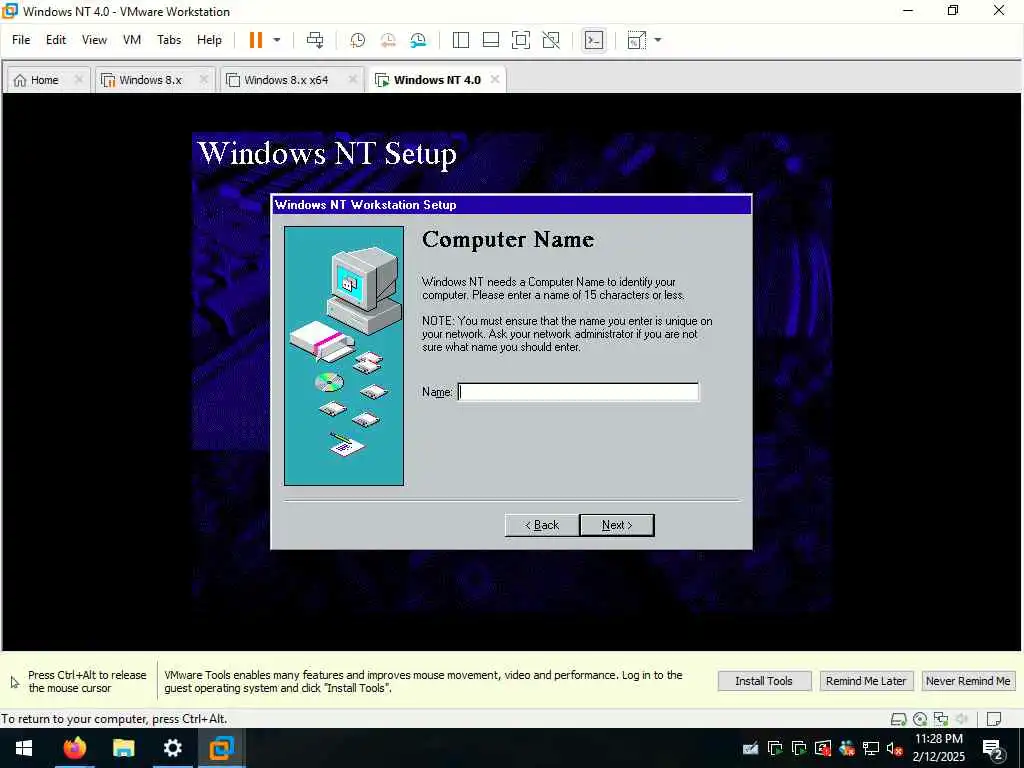This screenshot has height=768, width=1024.
Task: Open the VM menu
Action: pos(131,40)
